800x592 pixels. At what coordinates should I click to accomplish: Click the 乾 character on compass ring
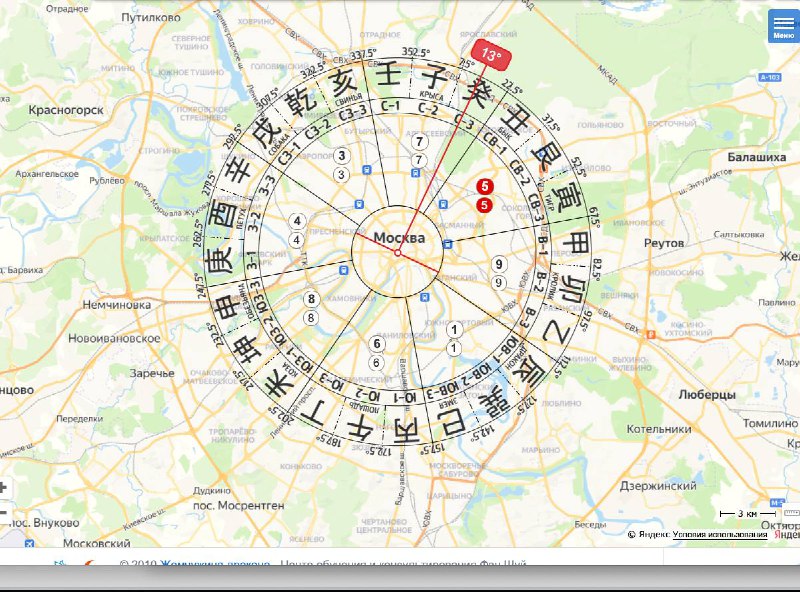302,104
